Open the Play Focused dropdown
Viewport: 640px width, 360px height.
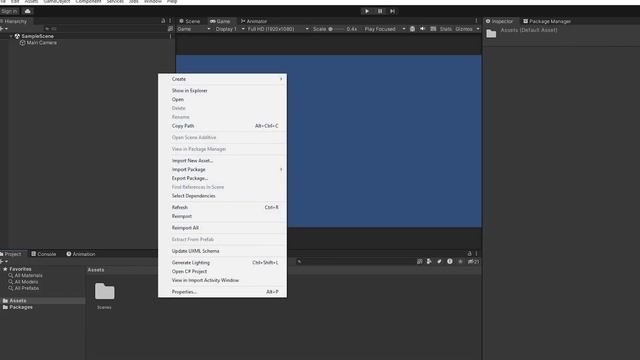[x=384, y=29]
